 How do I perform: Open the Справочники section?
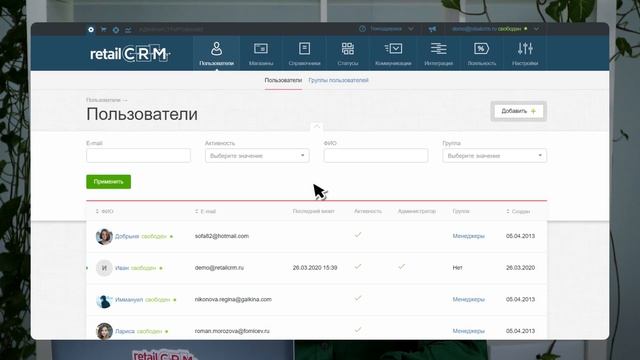coord(304,53)
